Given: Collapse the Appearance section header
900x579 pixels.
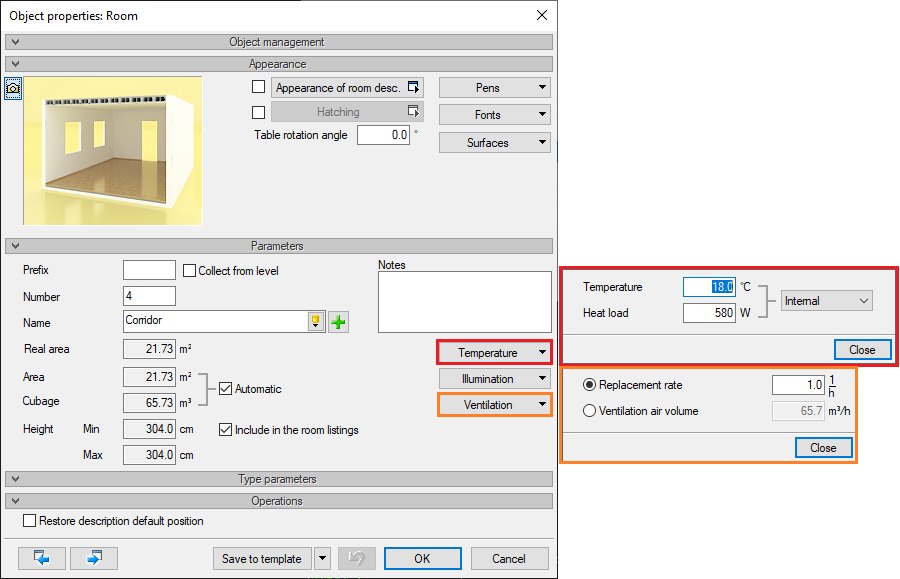Looking at the screenshot, I should (279, 64).
